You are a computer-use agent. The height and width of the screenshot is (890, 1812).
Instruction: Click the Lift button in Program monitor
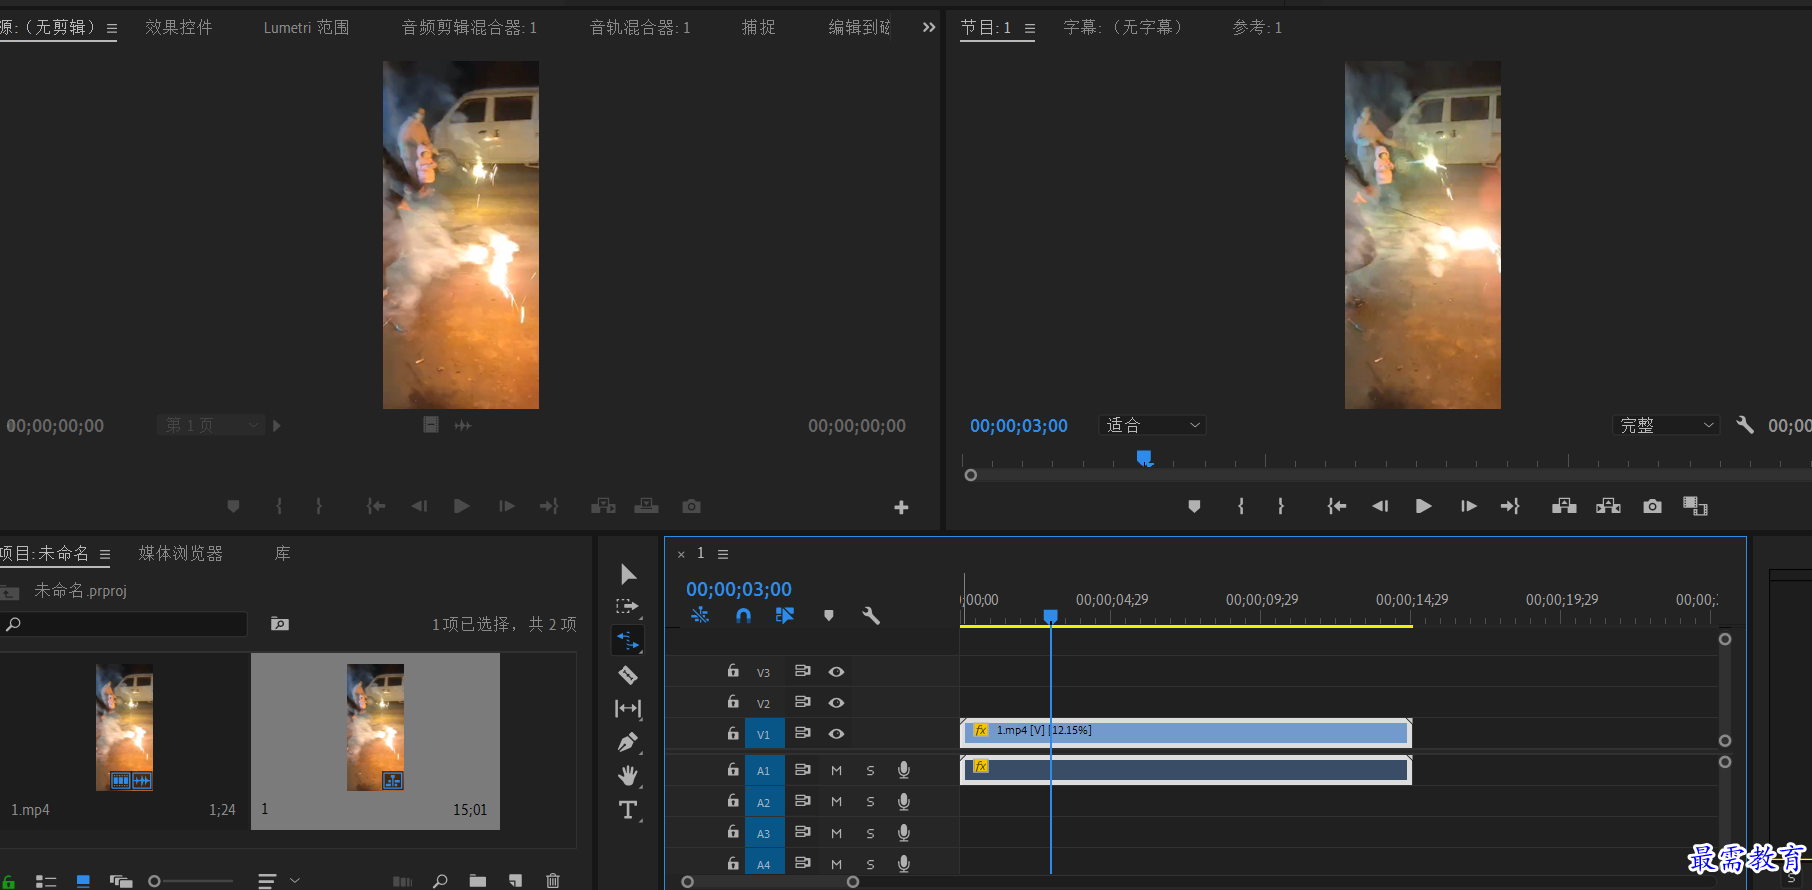(1564, 507)
